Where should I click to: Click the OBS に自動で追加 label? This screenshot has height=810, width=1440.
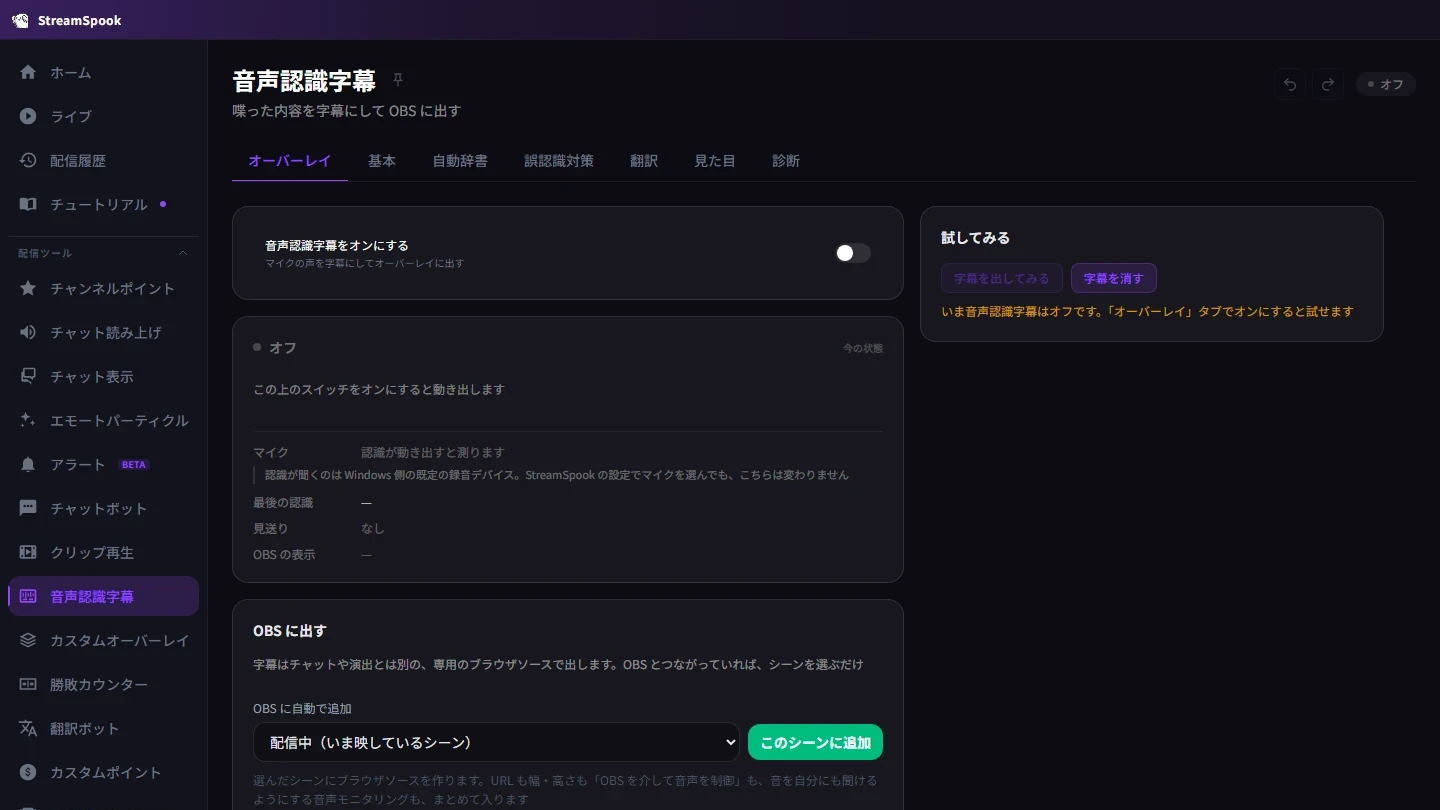(302, 708)
